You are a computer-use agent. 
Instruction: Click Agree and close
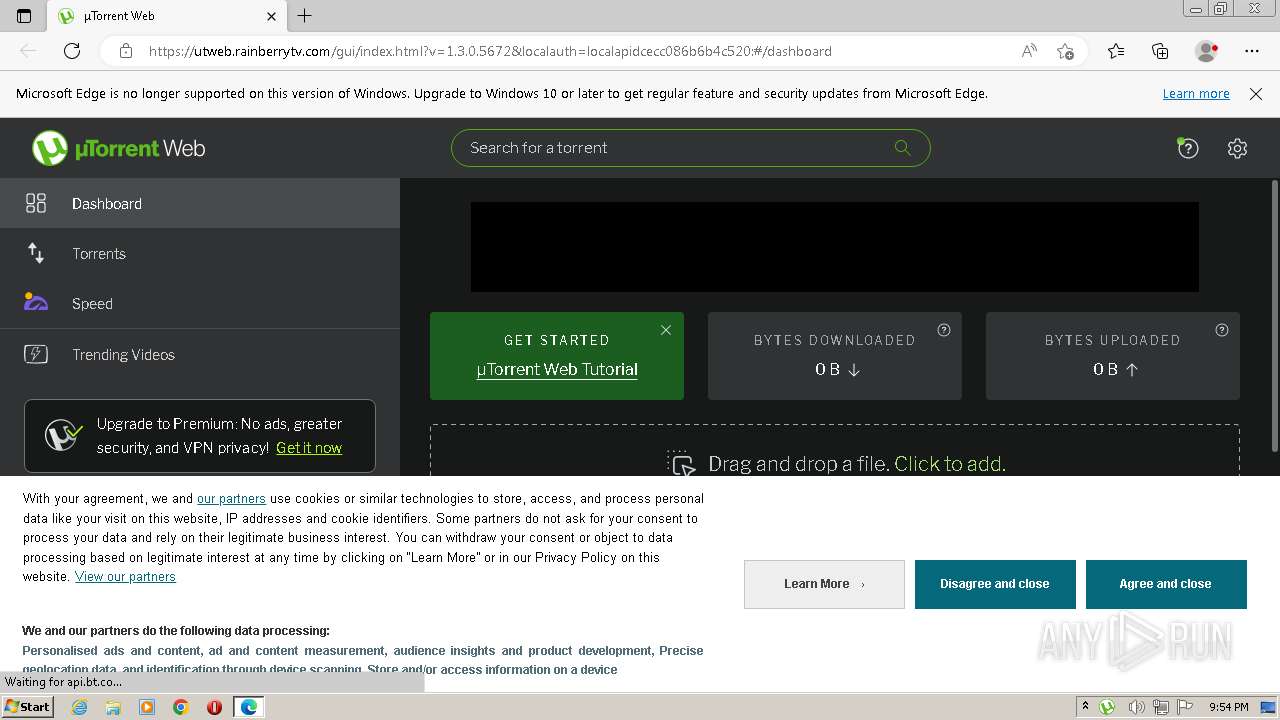point(1166,584)
